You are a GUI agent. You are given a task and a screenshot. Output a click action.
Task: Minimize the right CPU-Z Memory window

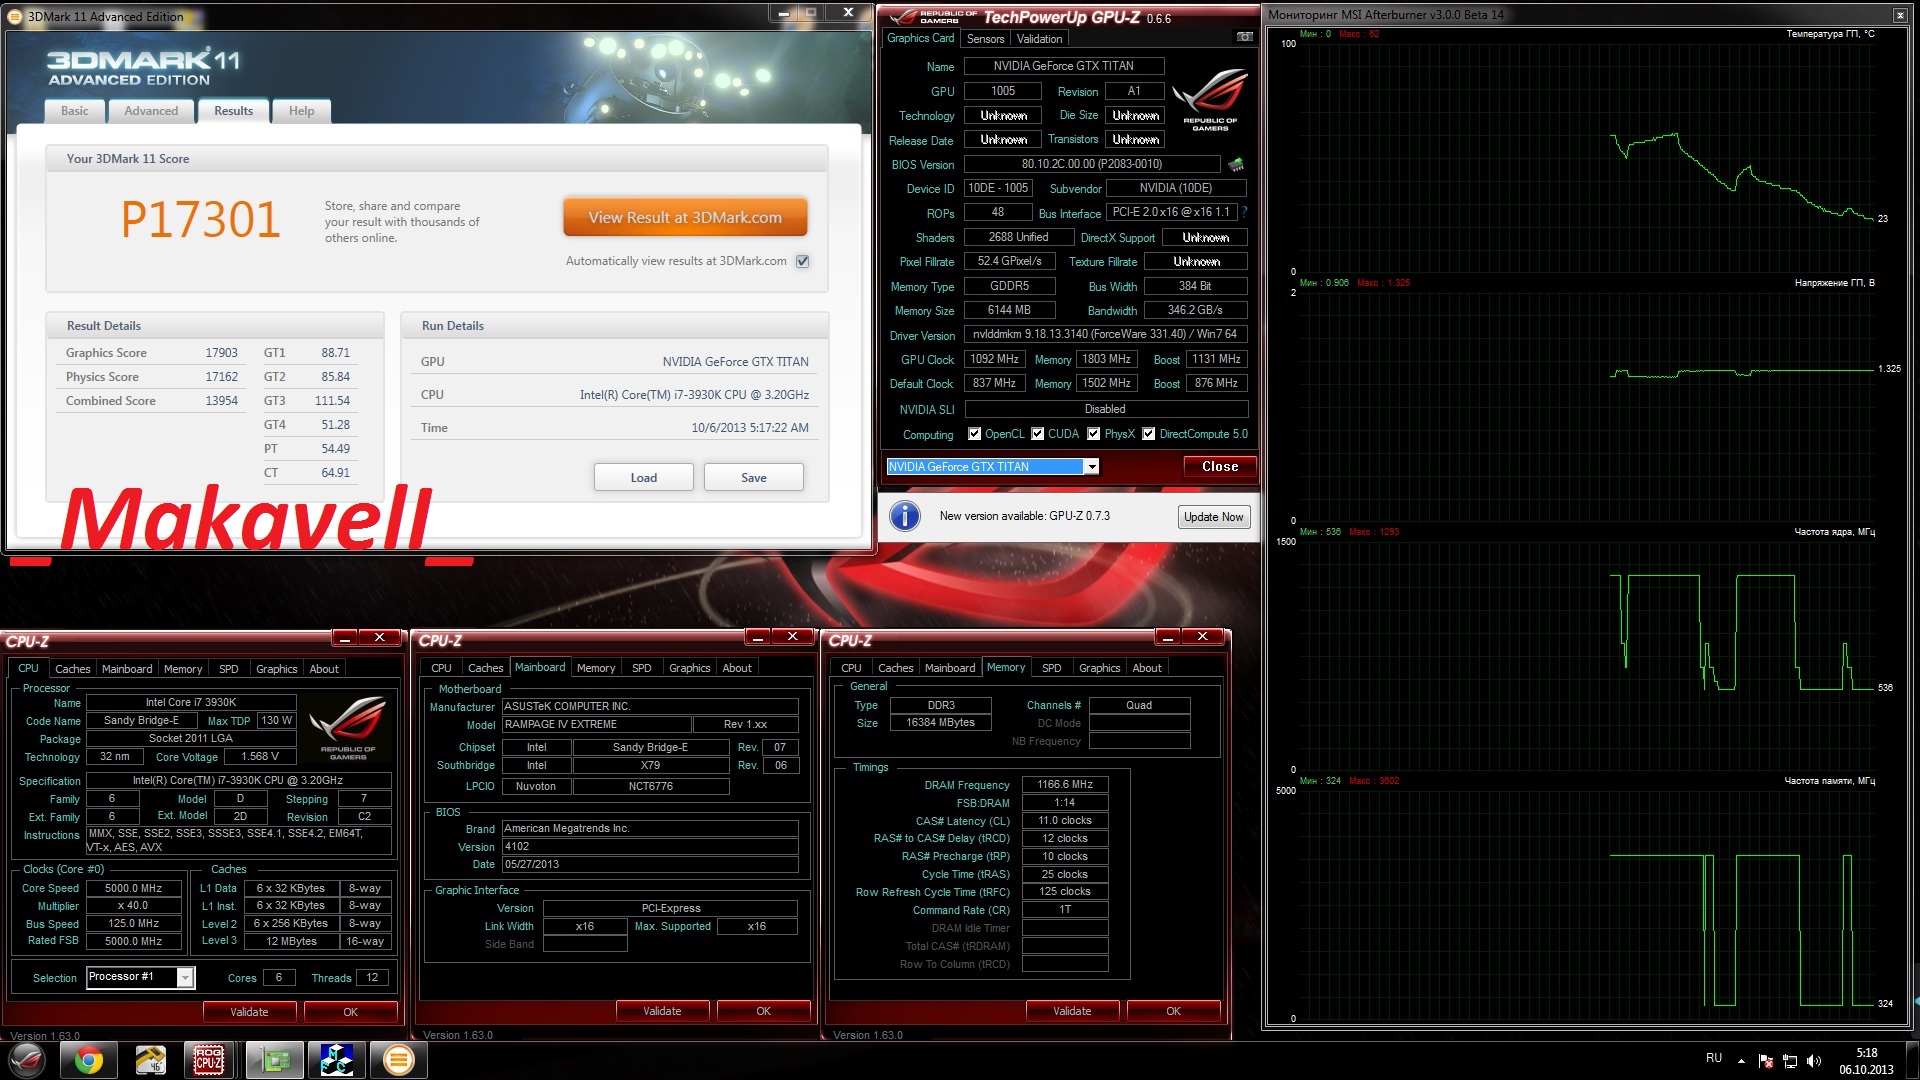[1167, 637]
